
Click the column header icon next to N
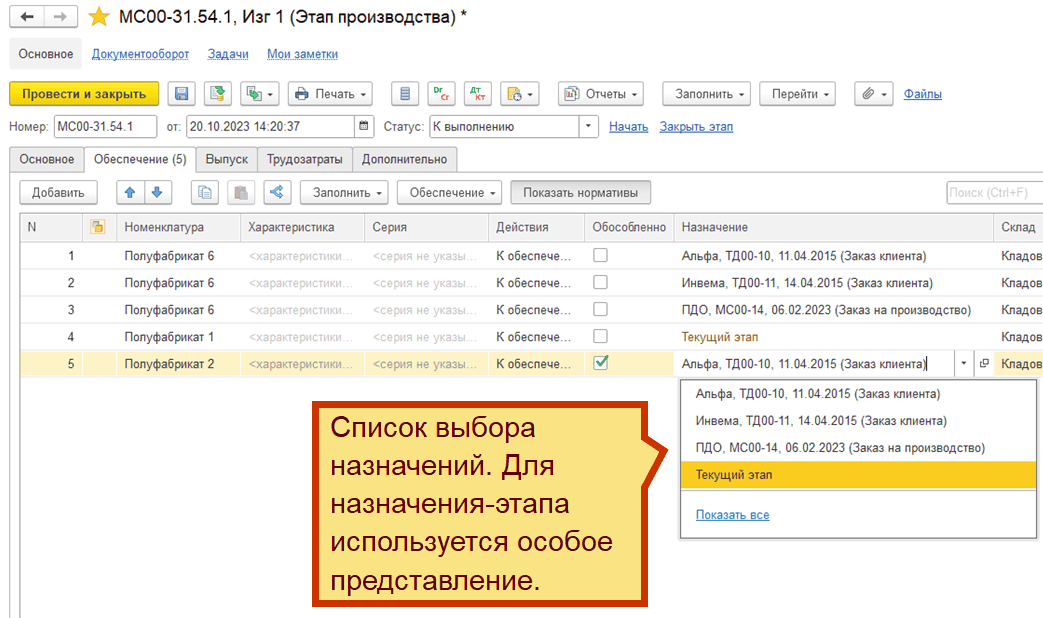[98, 227]
